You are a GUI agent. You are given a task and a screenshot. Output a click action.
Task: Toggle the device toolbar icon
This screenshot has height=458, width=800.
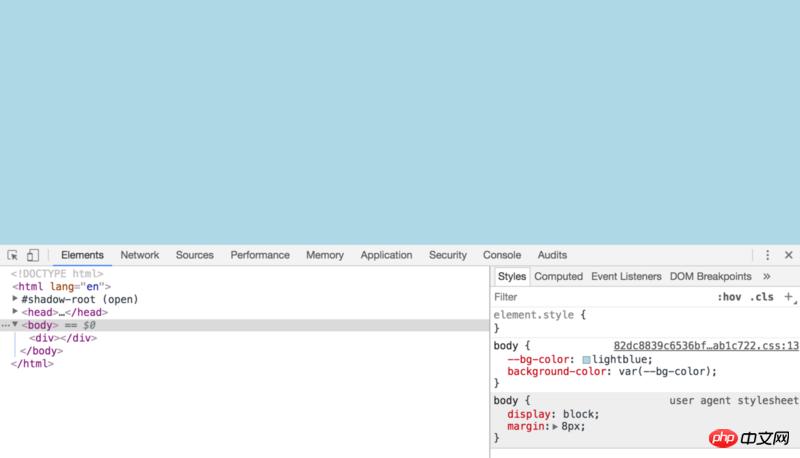pos(33,255)
